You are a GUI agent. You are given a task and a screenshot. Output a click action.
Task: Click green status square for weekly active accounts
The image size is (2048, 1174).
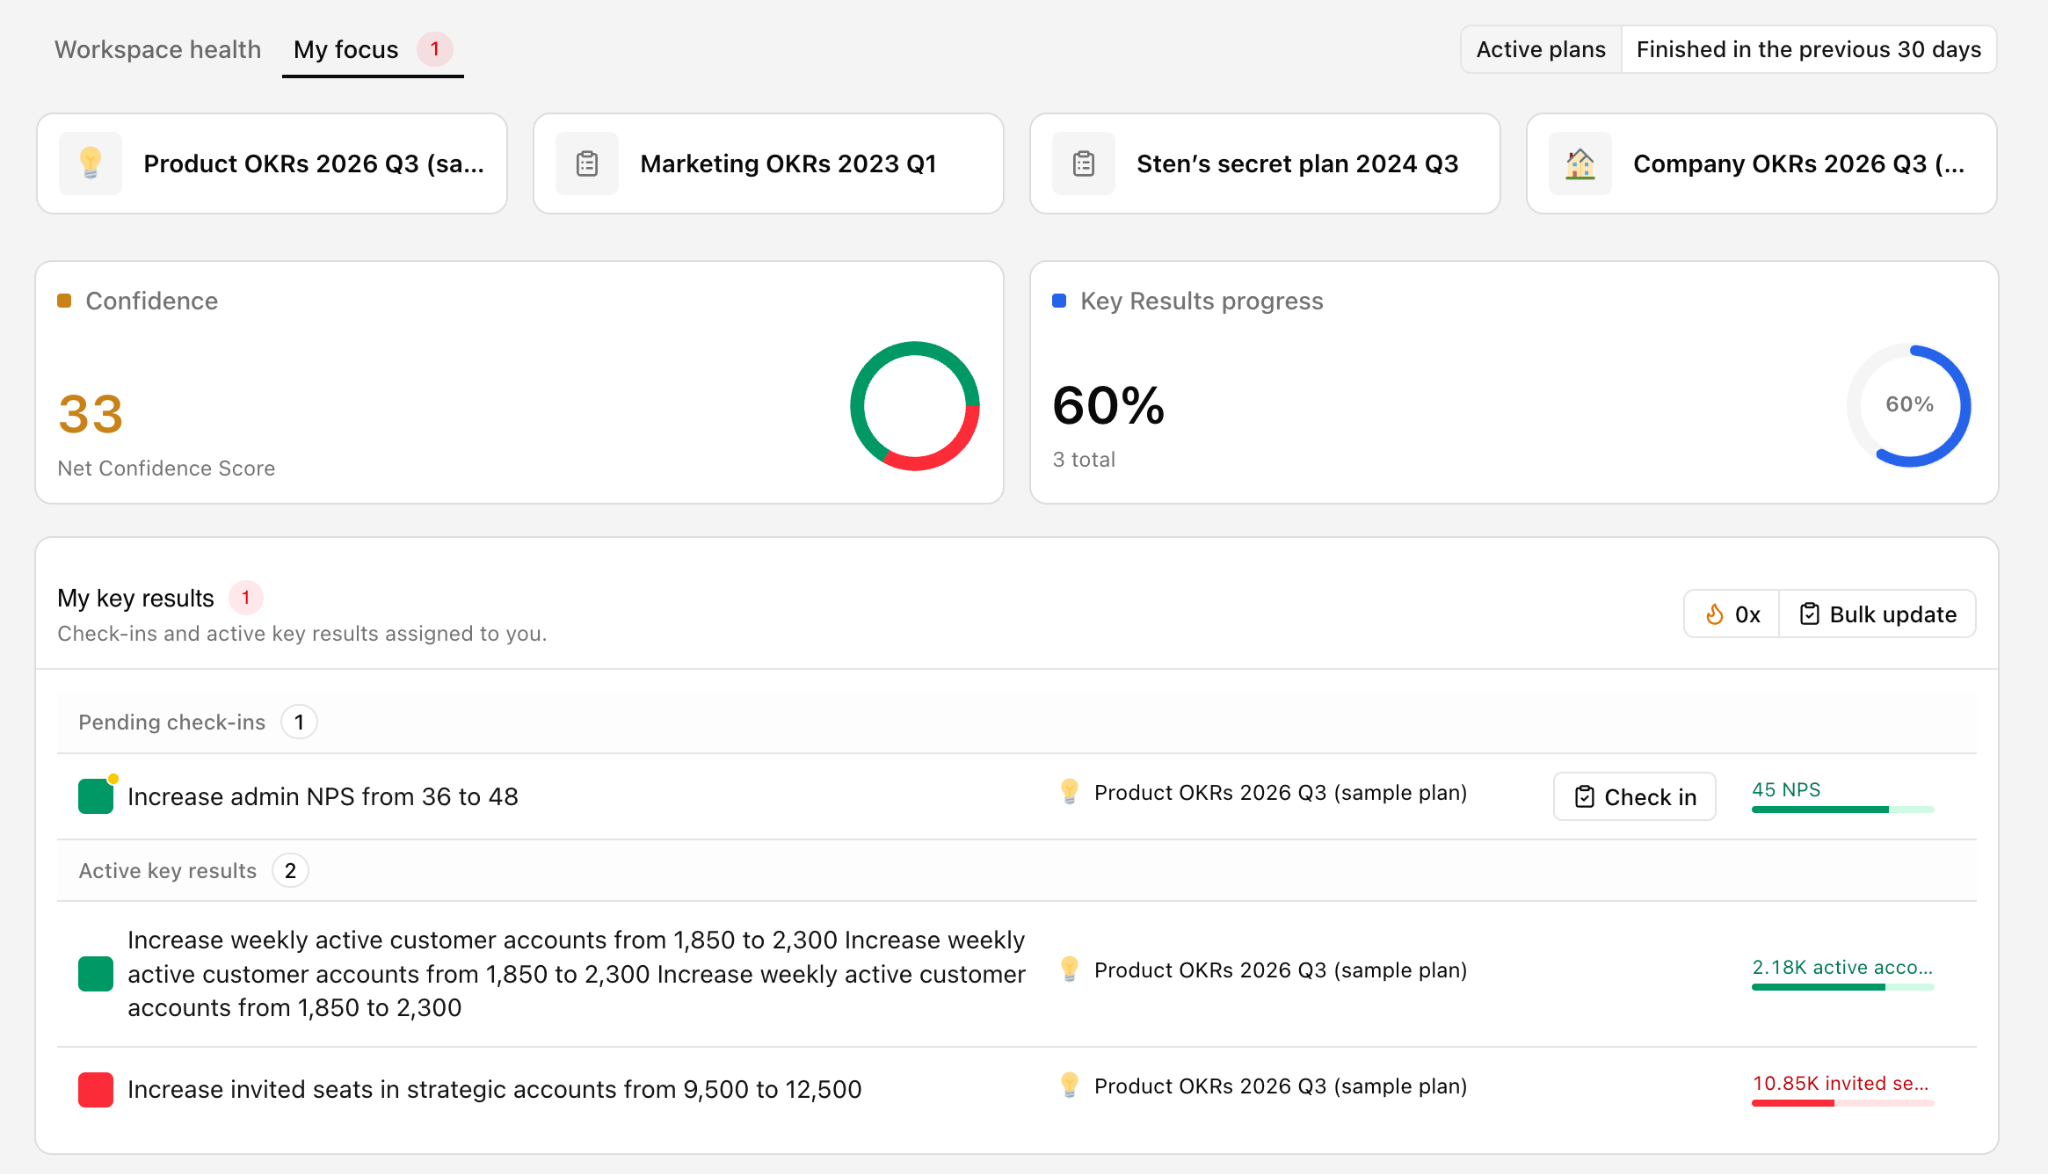(96, 973)
